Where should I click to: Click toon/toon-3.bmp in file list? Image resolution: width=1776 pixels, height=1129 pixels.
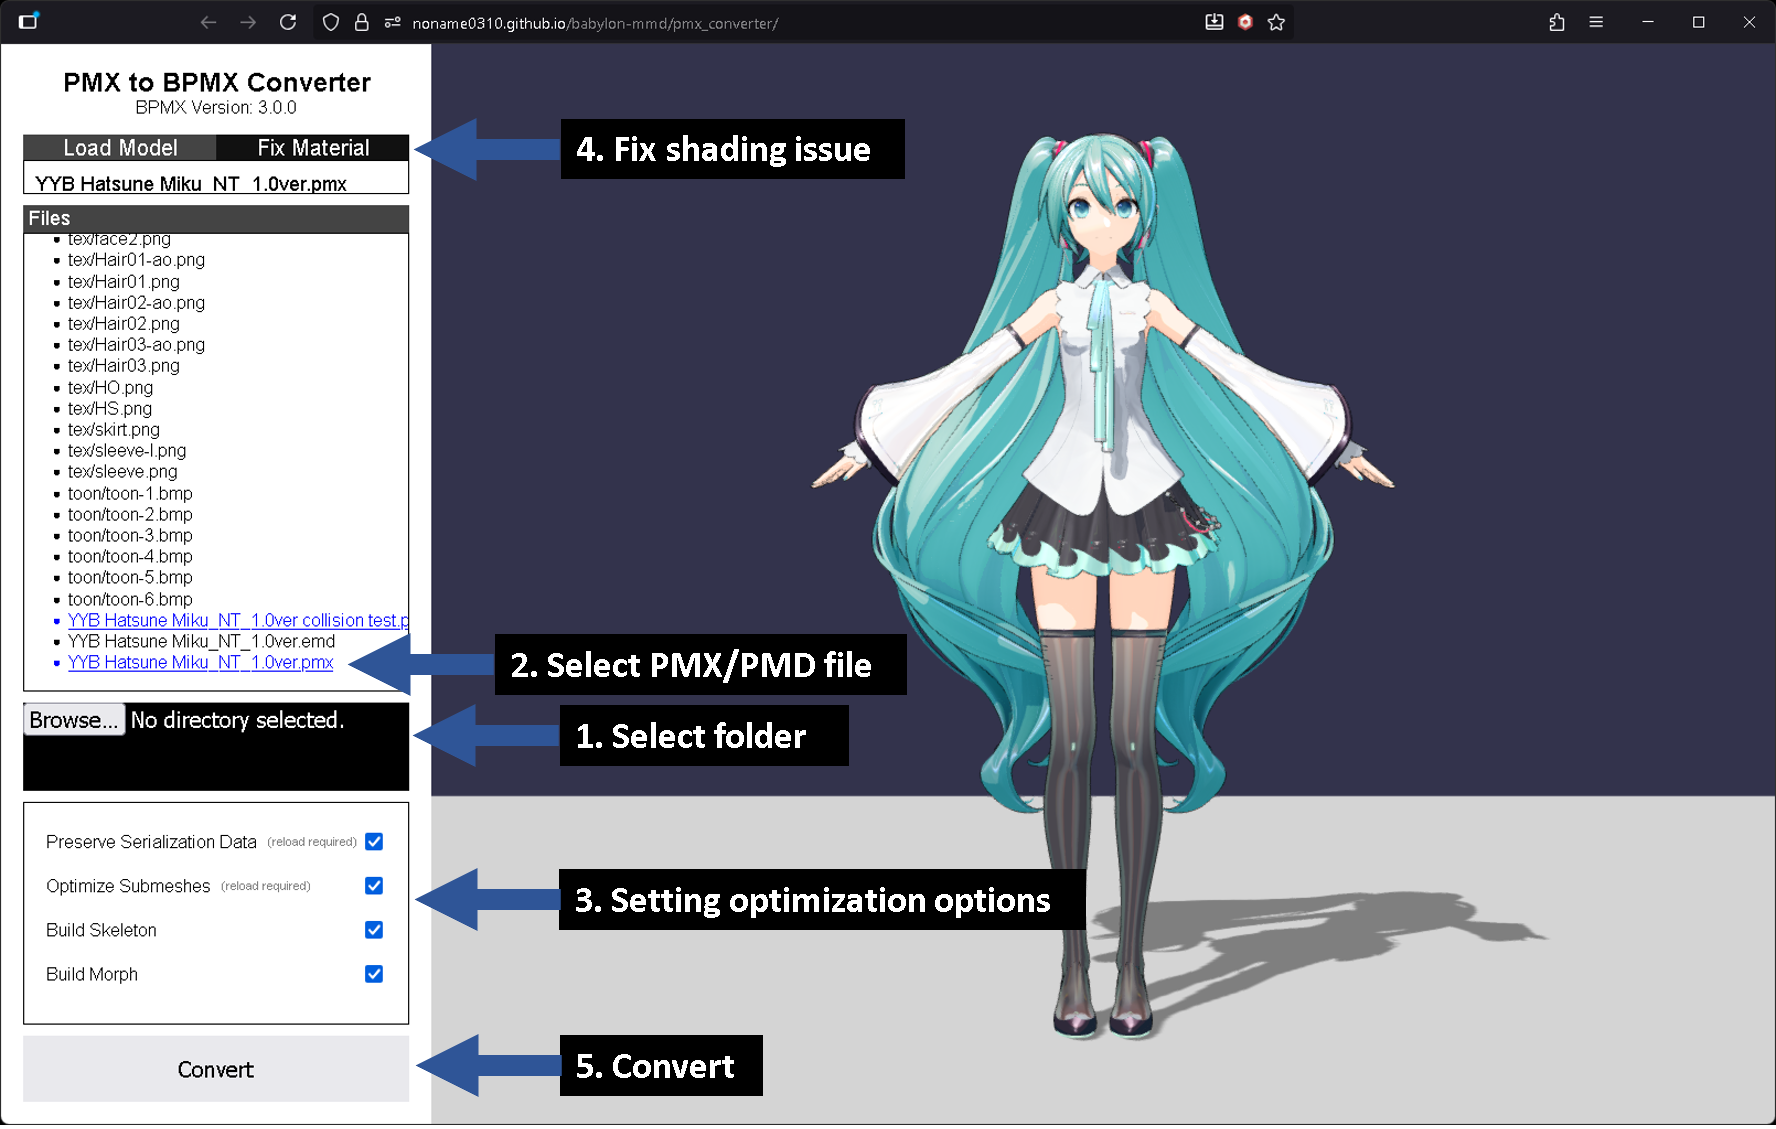[130, 536]
